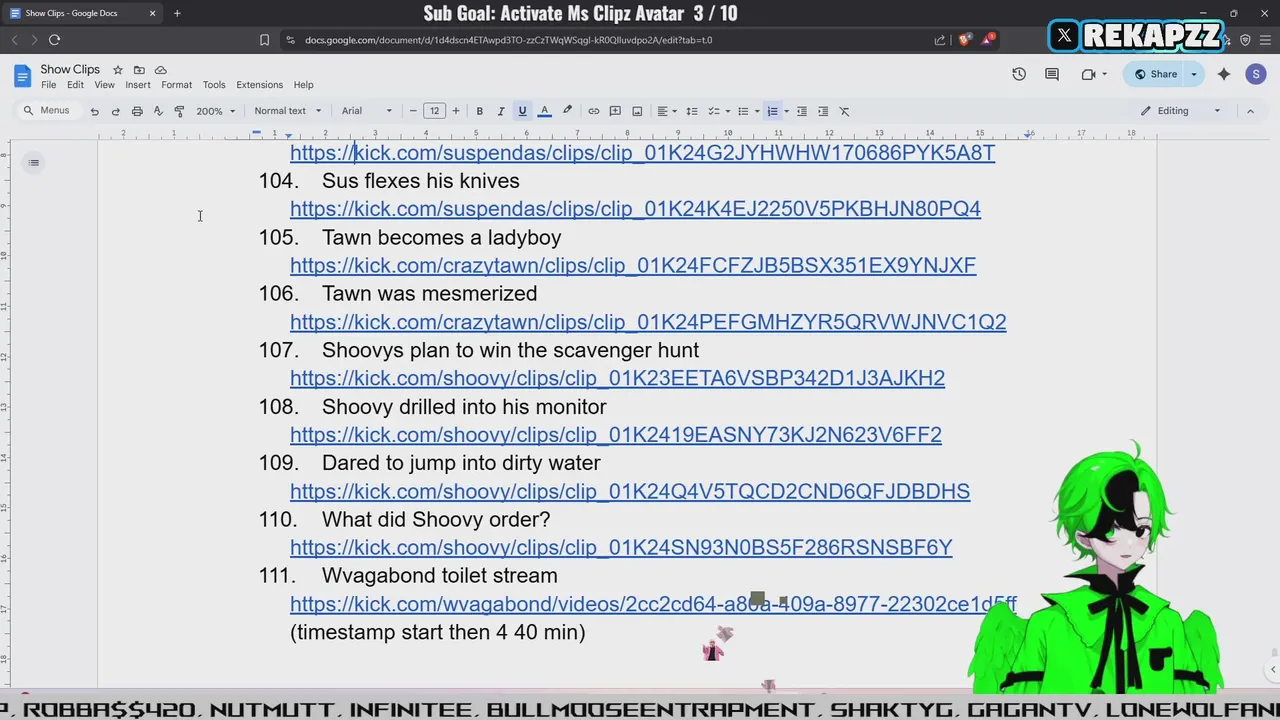
Task: Click the Brave shields icon
Action: coord(964,40)
